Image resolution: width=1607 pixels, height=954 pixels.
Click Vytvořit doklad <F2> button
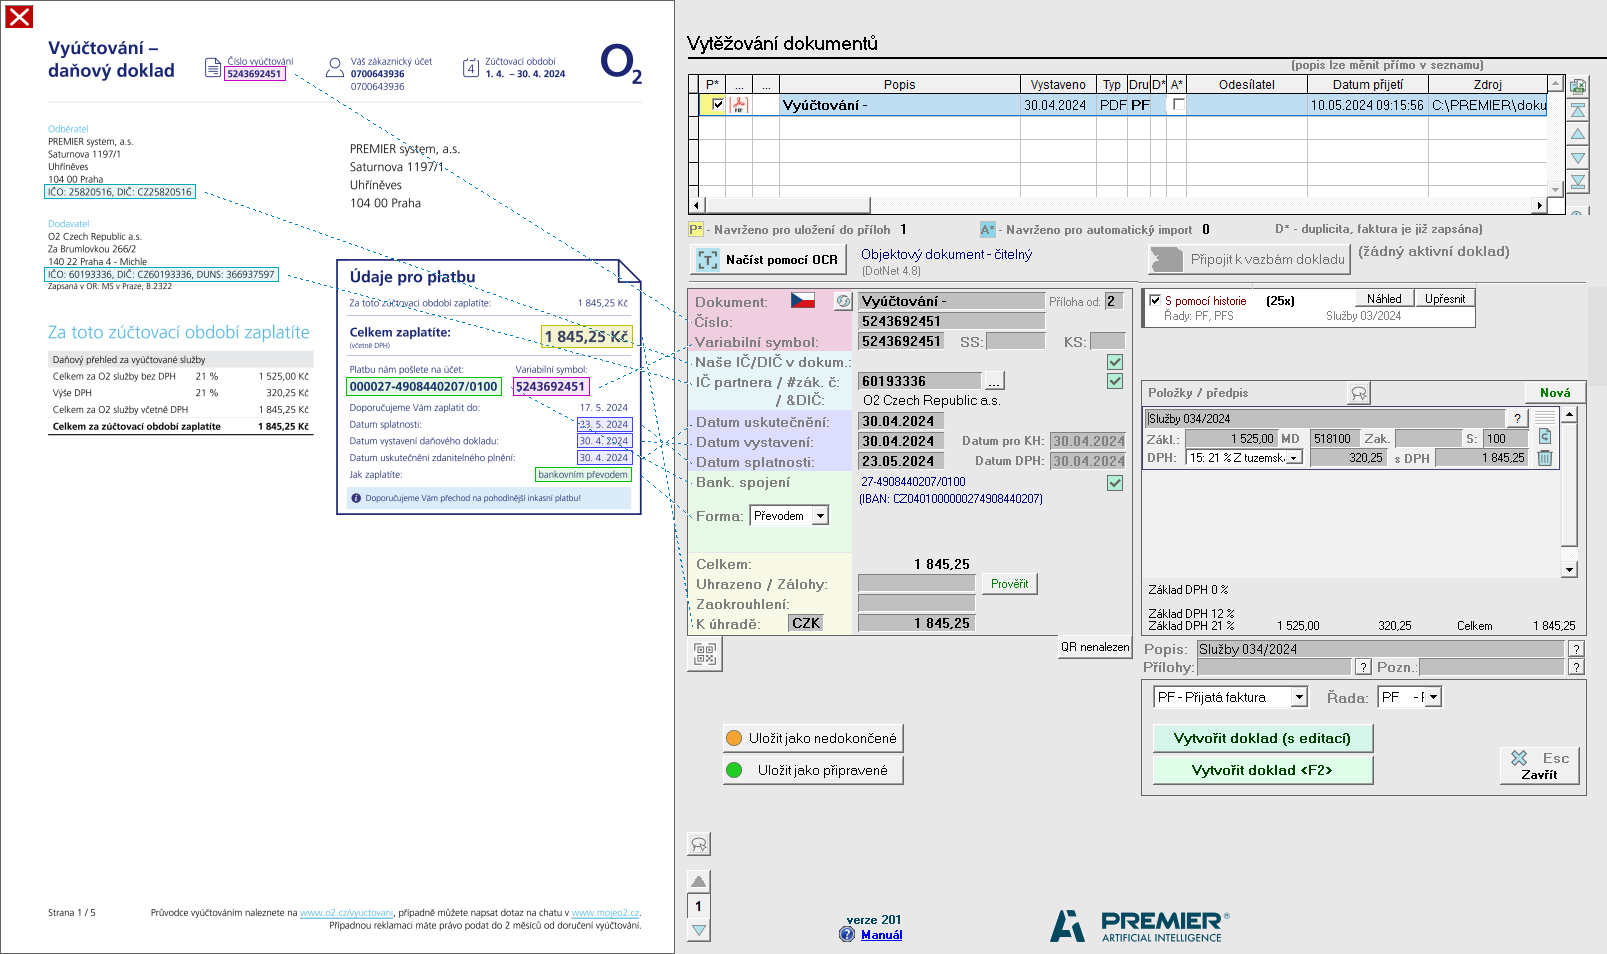click(1262, 770)
